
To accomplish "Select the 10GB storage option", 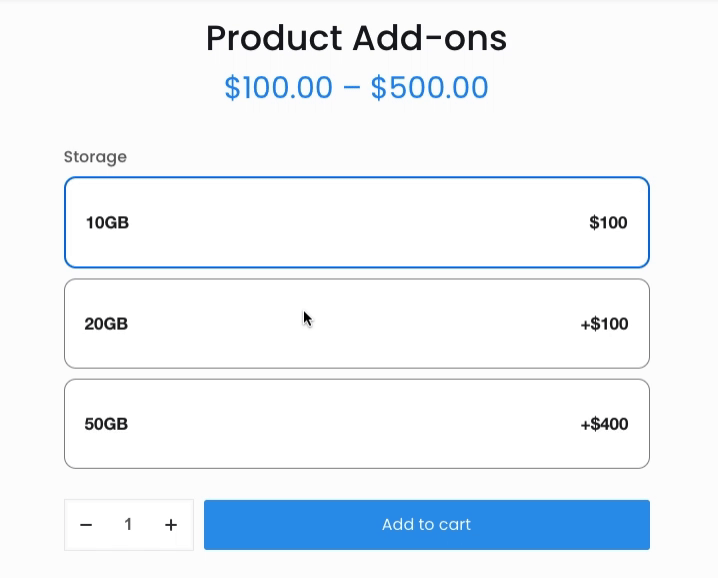I will [x=356, y=223].
